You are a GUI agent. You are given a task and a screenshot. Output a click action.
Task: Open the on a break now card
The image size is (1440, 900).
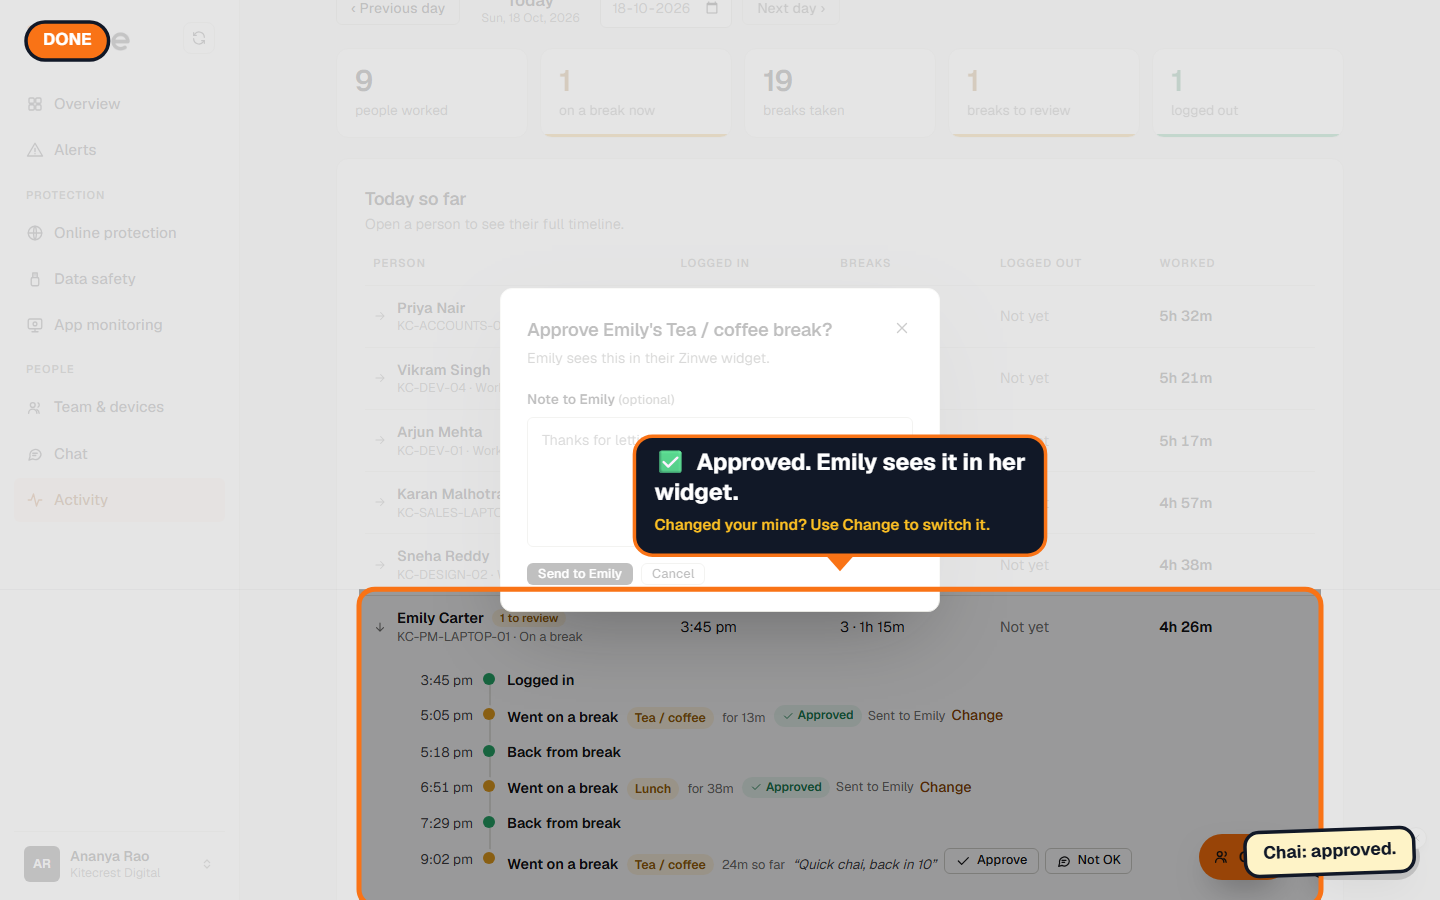click(x=635, y=93)
